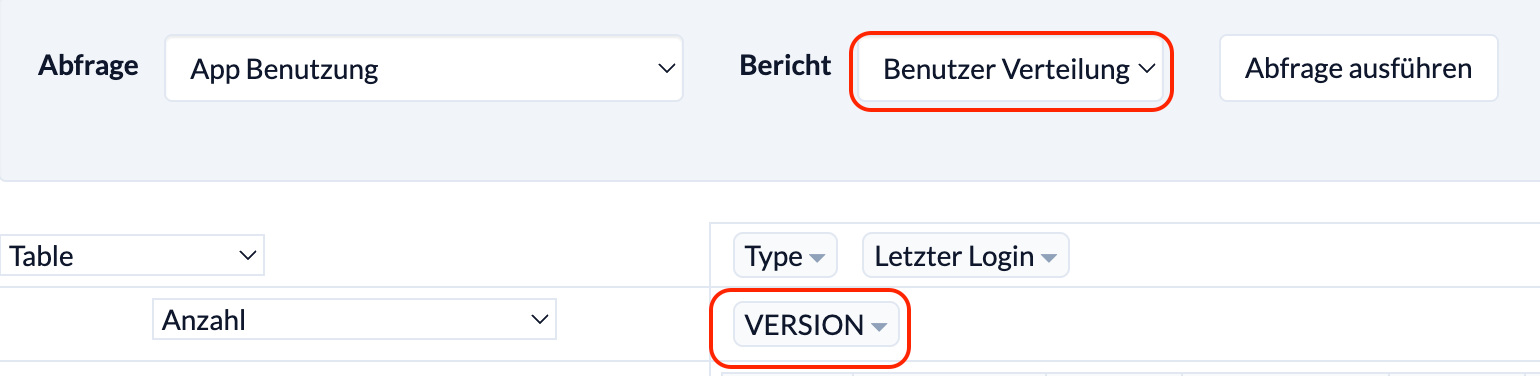Click the Bericht field label

tap(785, 66)
